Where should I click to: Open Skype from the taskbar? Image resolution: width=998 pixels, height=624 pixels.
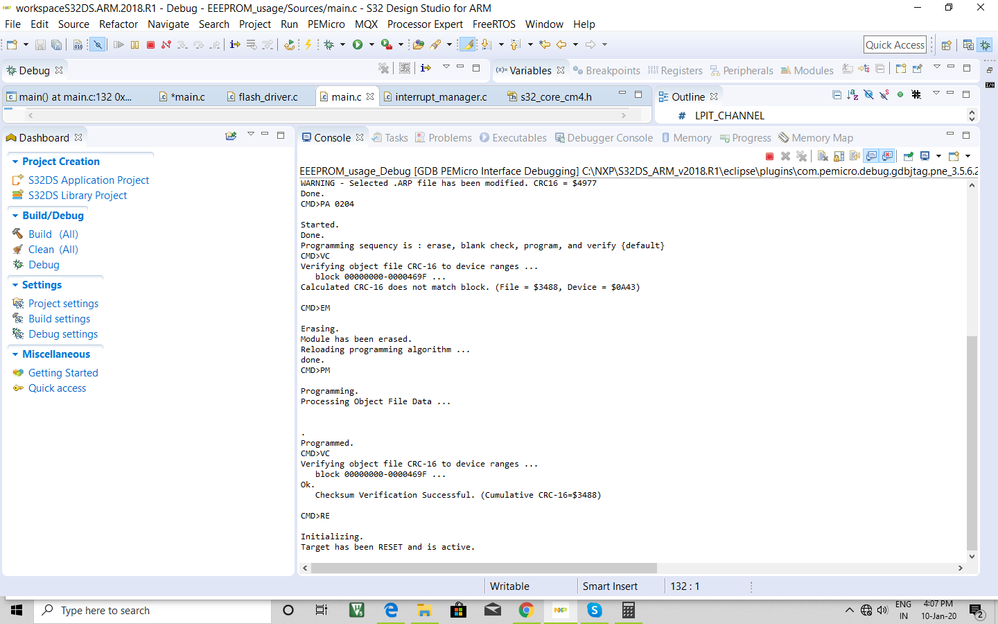pyautogui.click(x=594, y=610)
